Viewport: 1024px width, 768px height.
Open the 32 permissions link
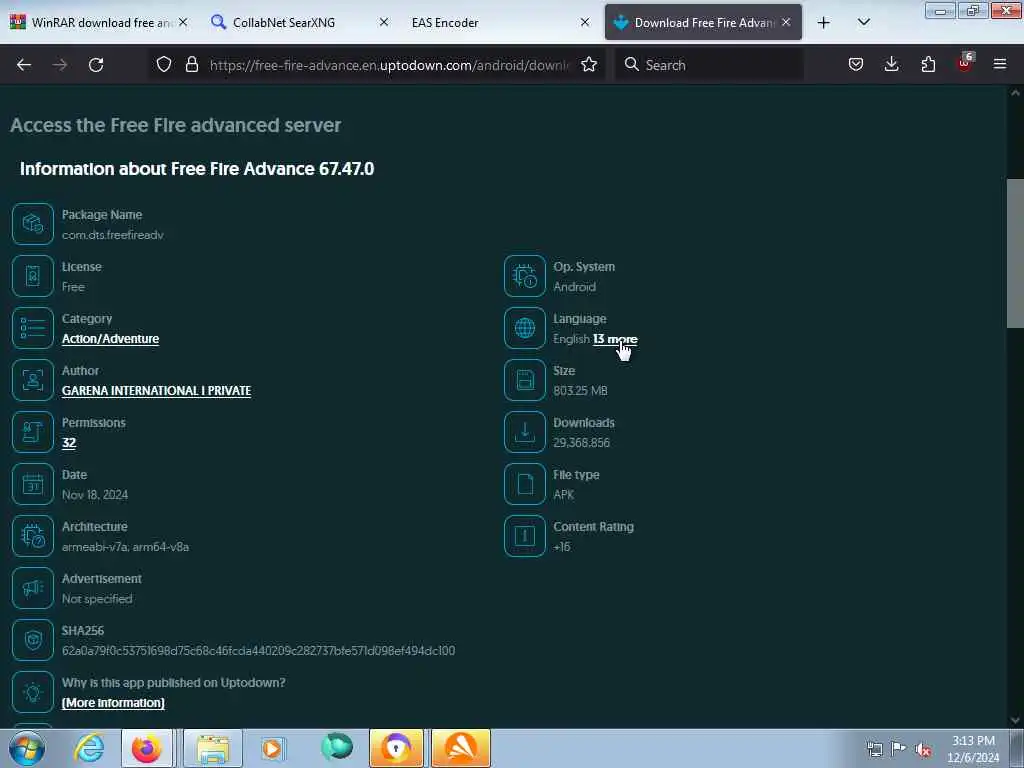(x=69, y=443)
